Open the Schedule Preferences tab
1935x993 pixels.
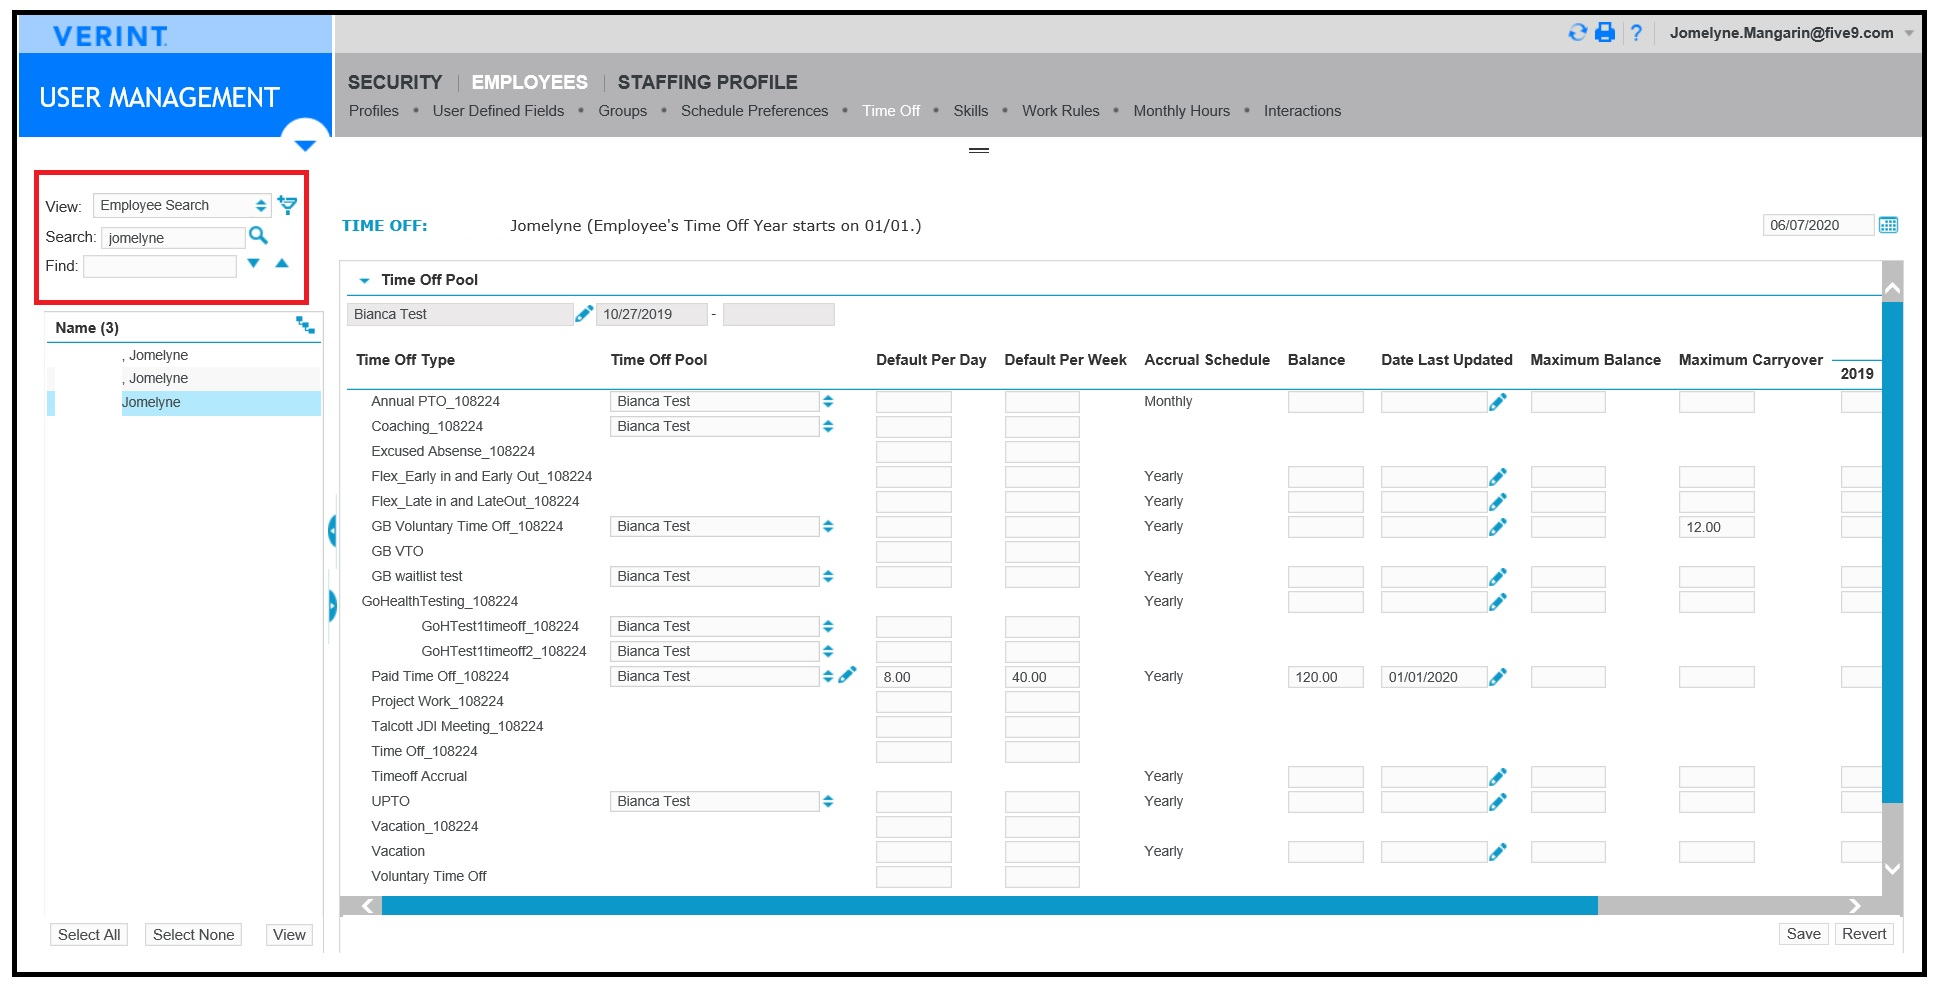click(754, 111)
